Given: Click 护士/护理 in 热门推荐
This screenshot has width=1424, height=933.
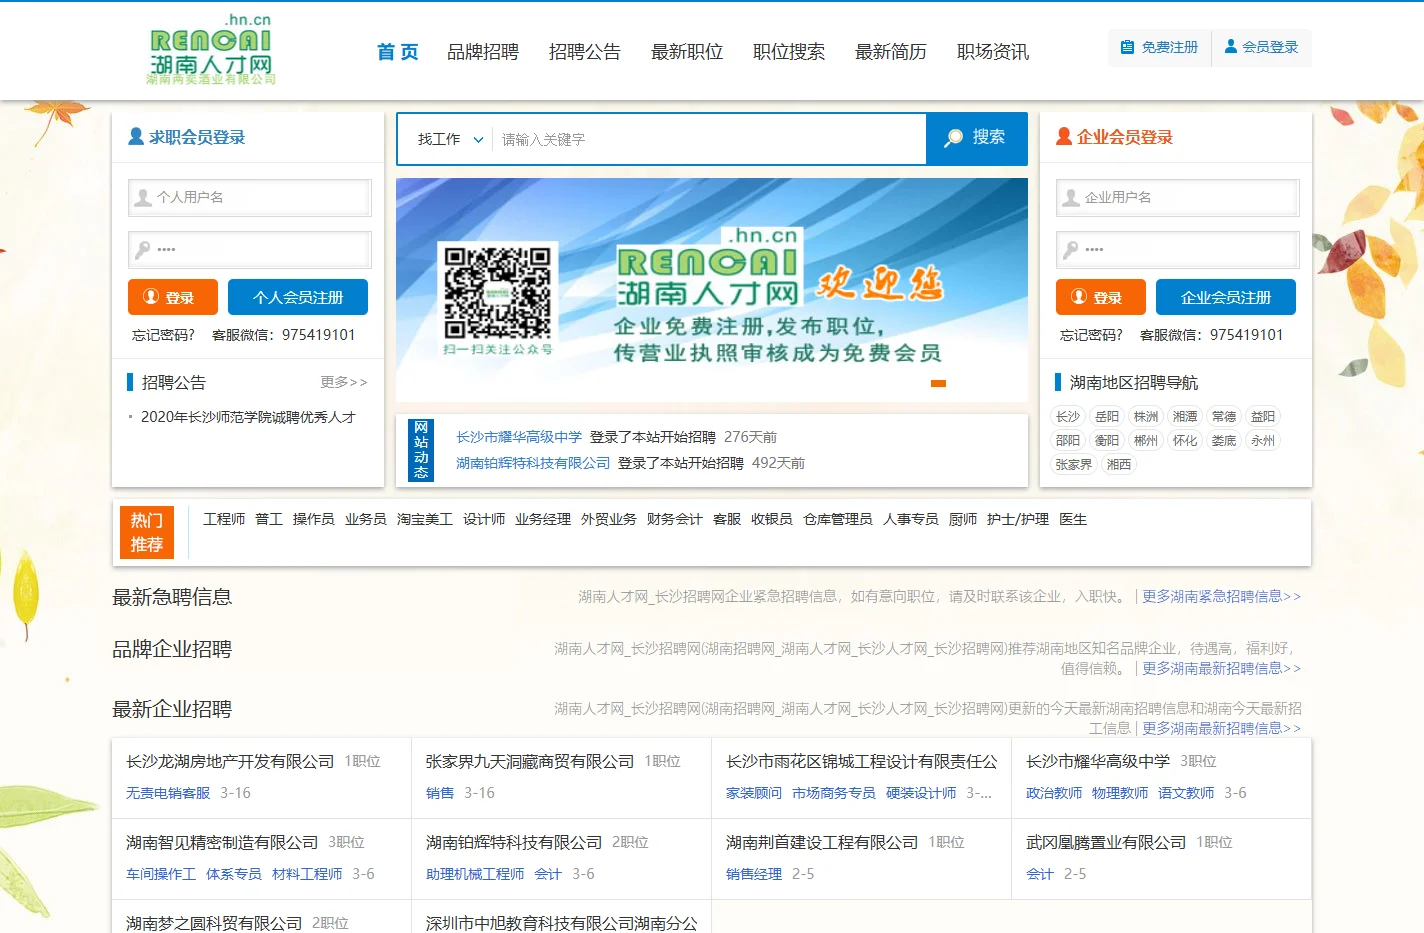Looking at the screenshot, I should [1018, 519].
